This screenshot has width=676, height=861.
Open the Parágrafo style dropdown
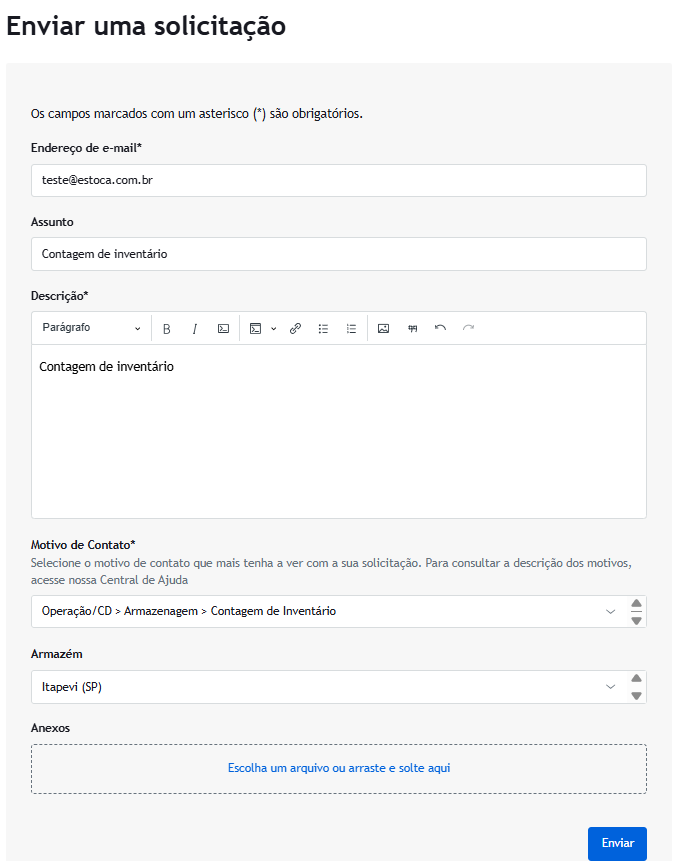91,328
